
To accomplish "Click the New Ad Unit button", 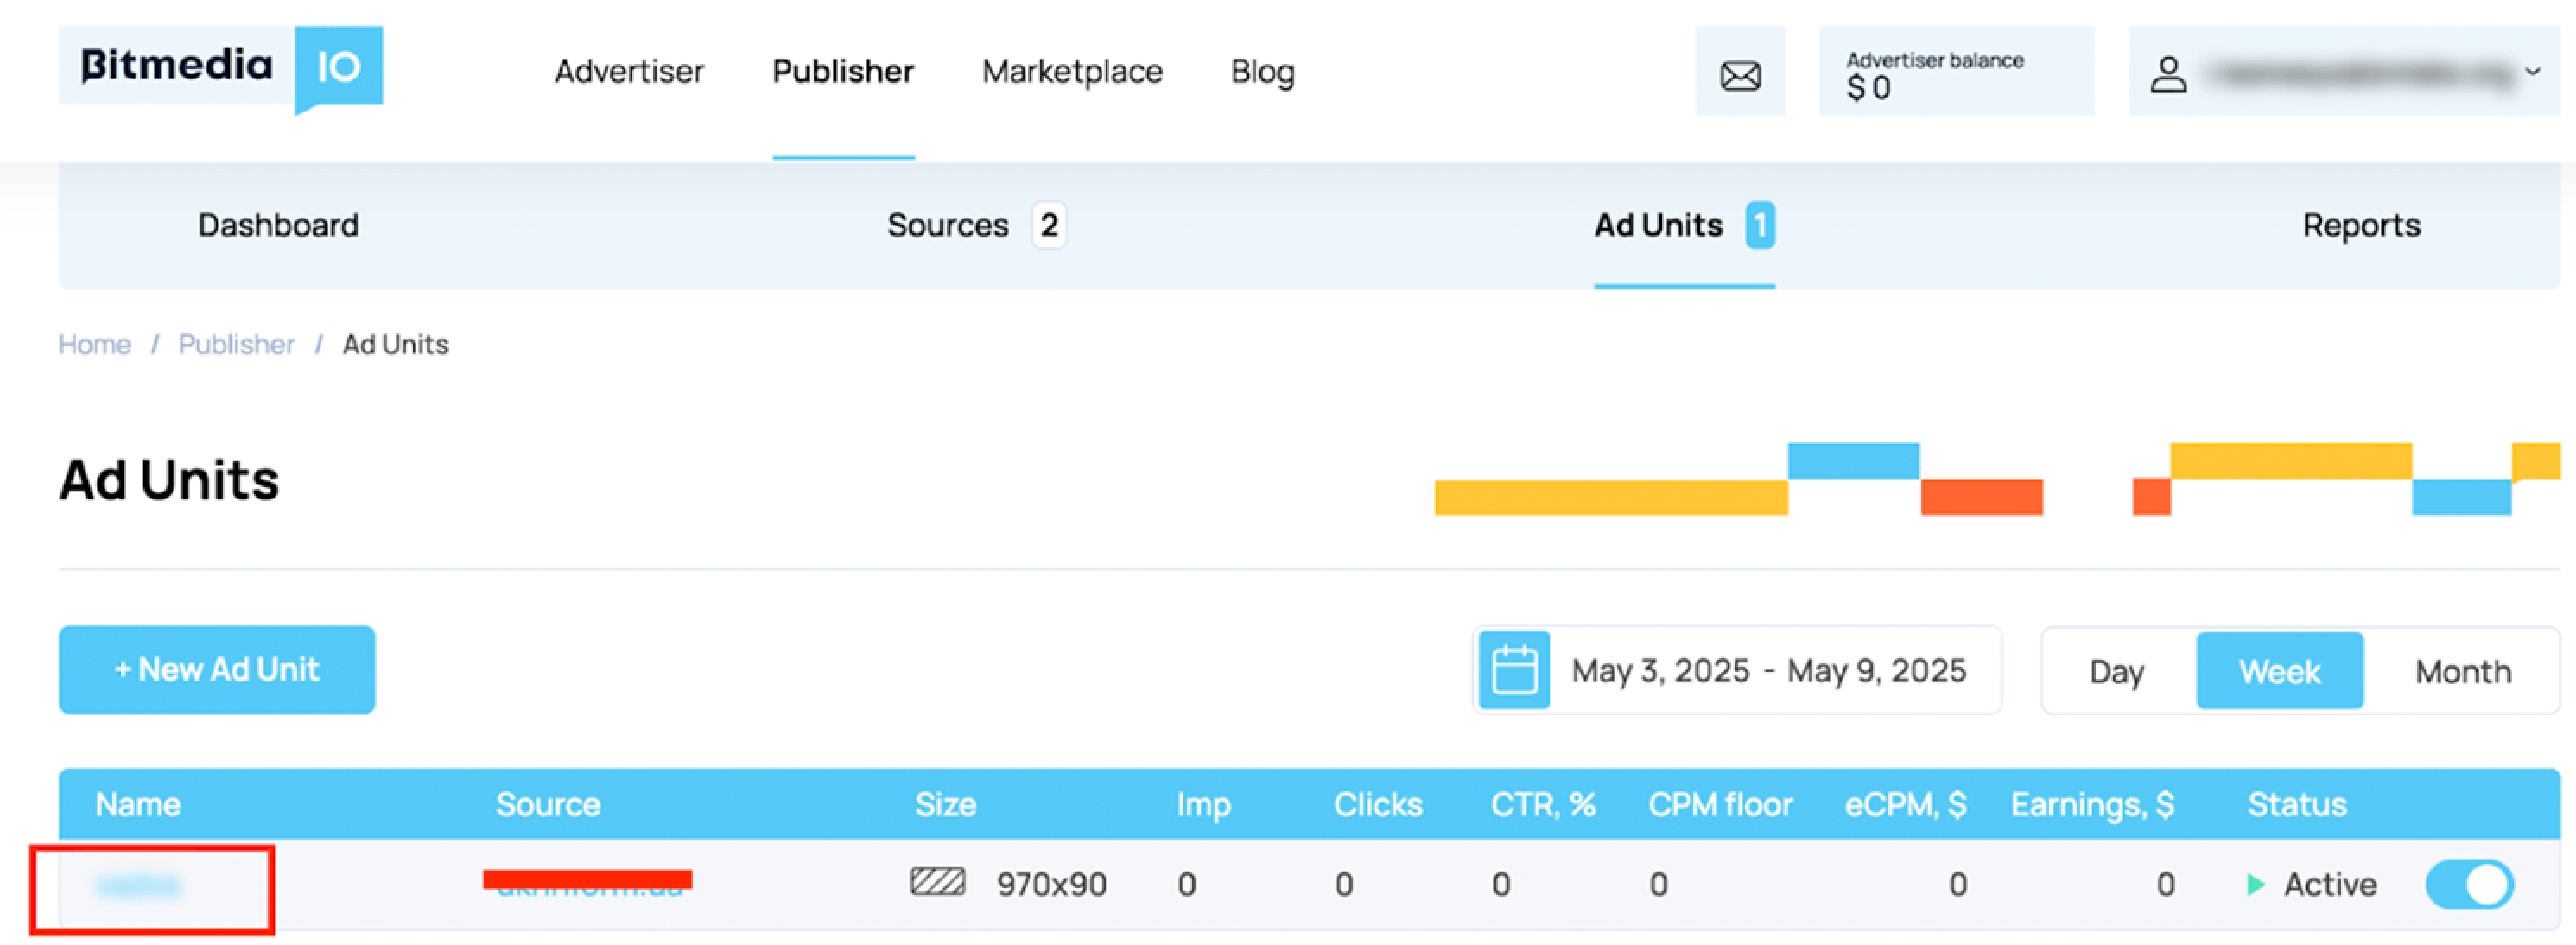I will 217,669.
